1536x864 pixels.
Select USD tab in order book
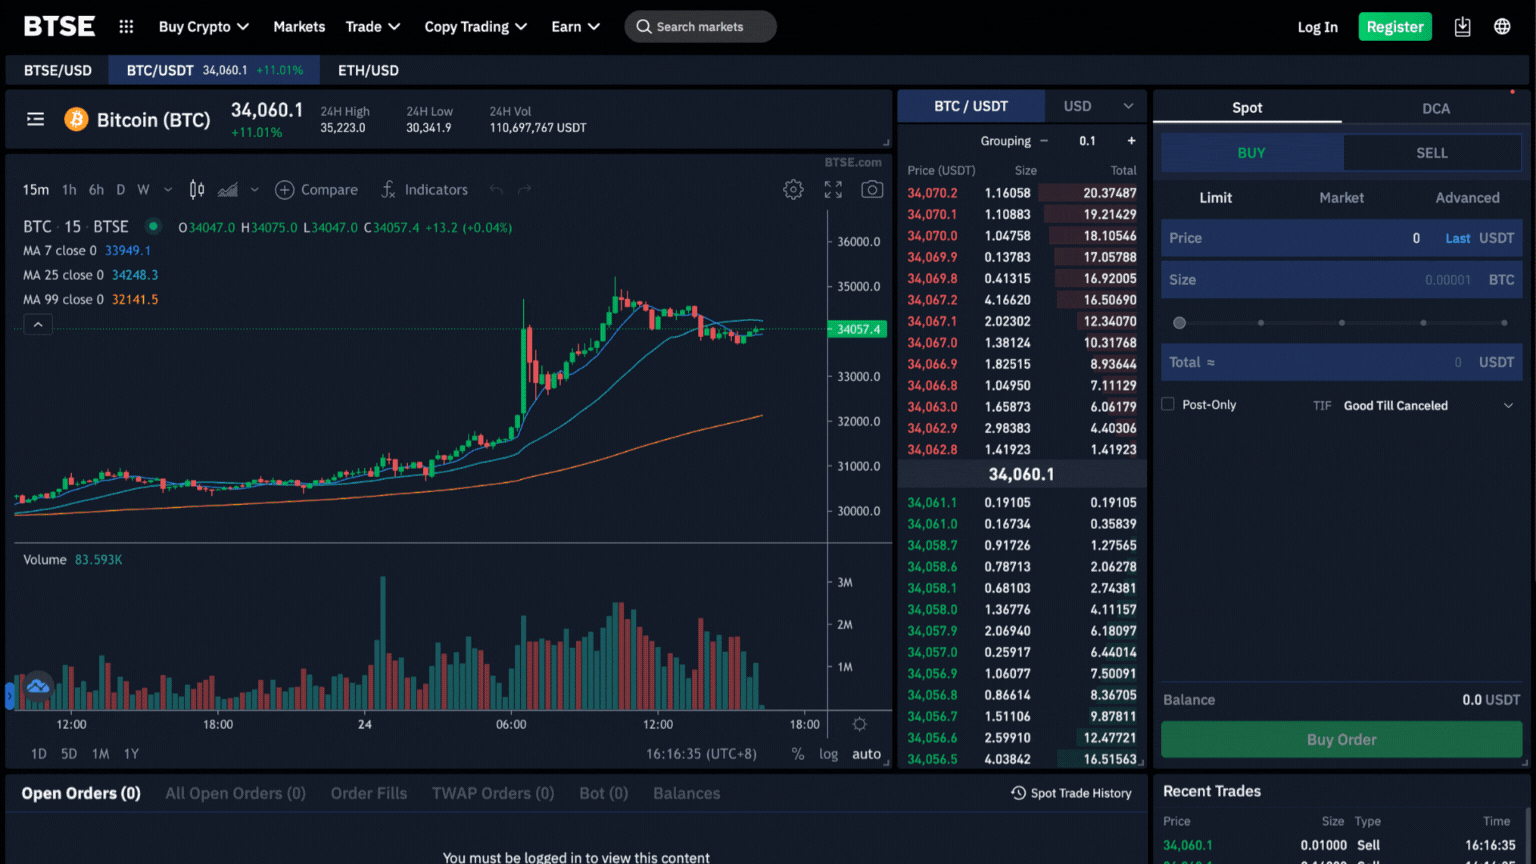[x=1077, y=106]
